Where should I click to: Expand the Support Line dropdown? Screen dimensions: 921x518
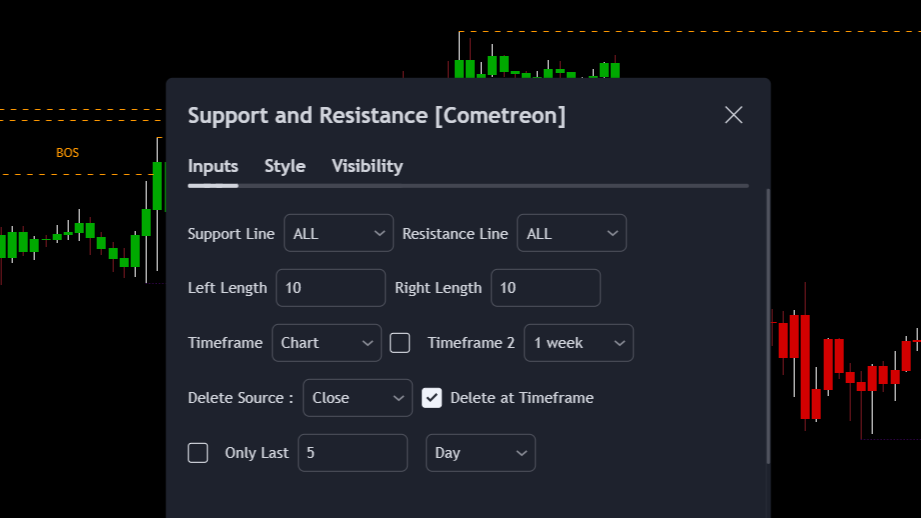(339, 233)
